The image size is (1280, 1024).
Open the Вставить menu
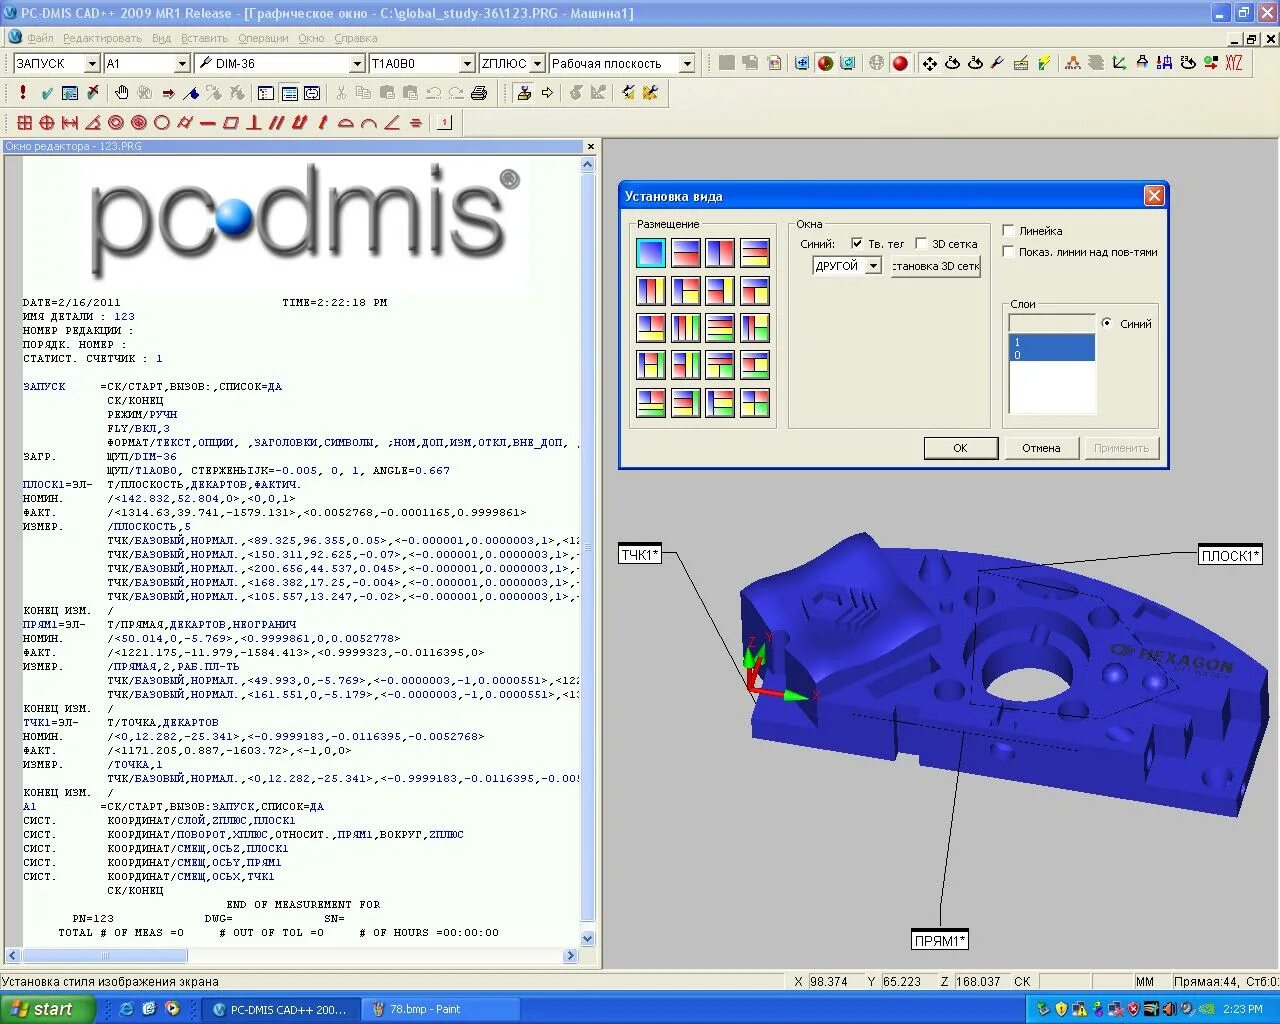click(x=204, y=38)
